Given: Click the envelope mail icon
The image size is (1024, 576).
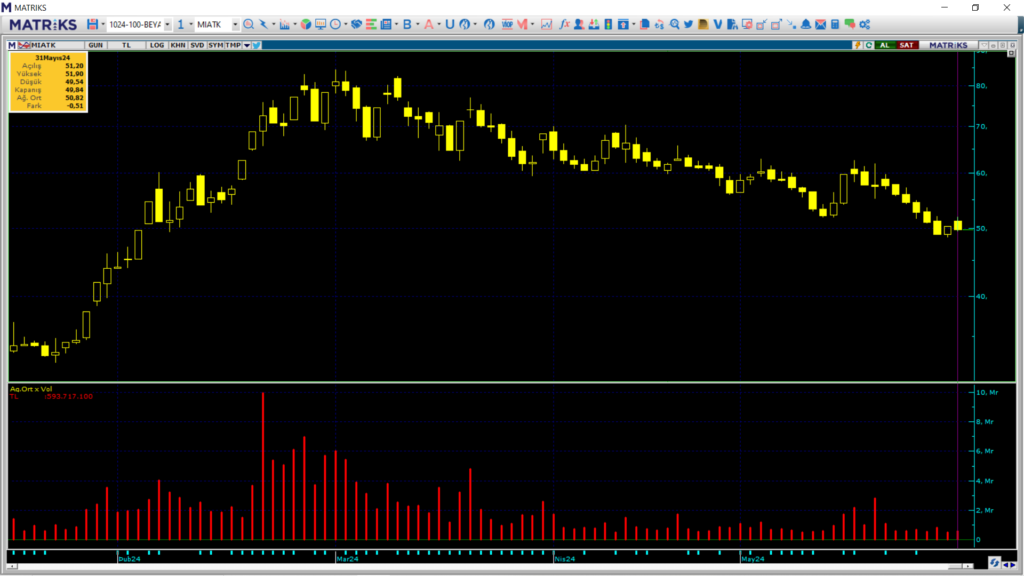Looking at the screenshot, I should 820,24.
